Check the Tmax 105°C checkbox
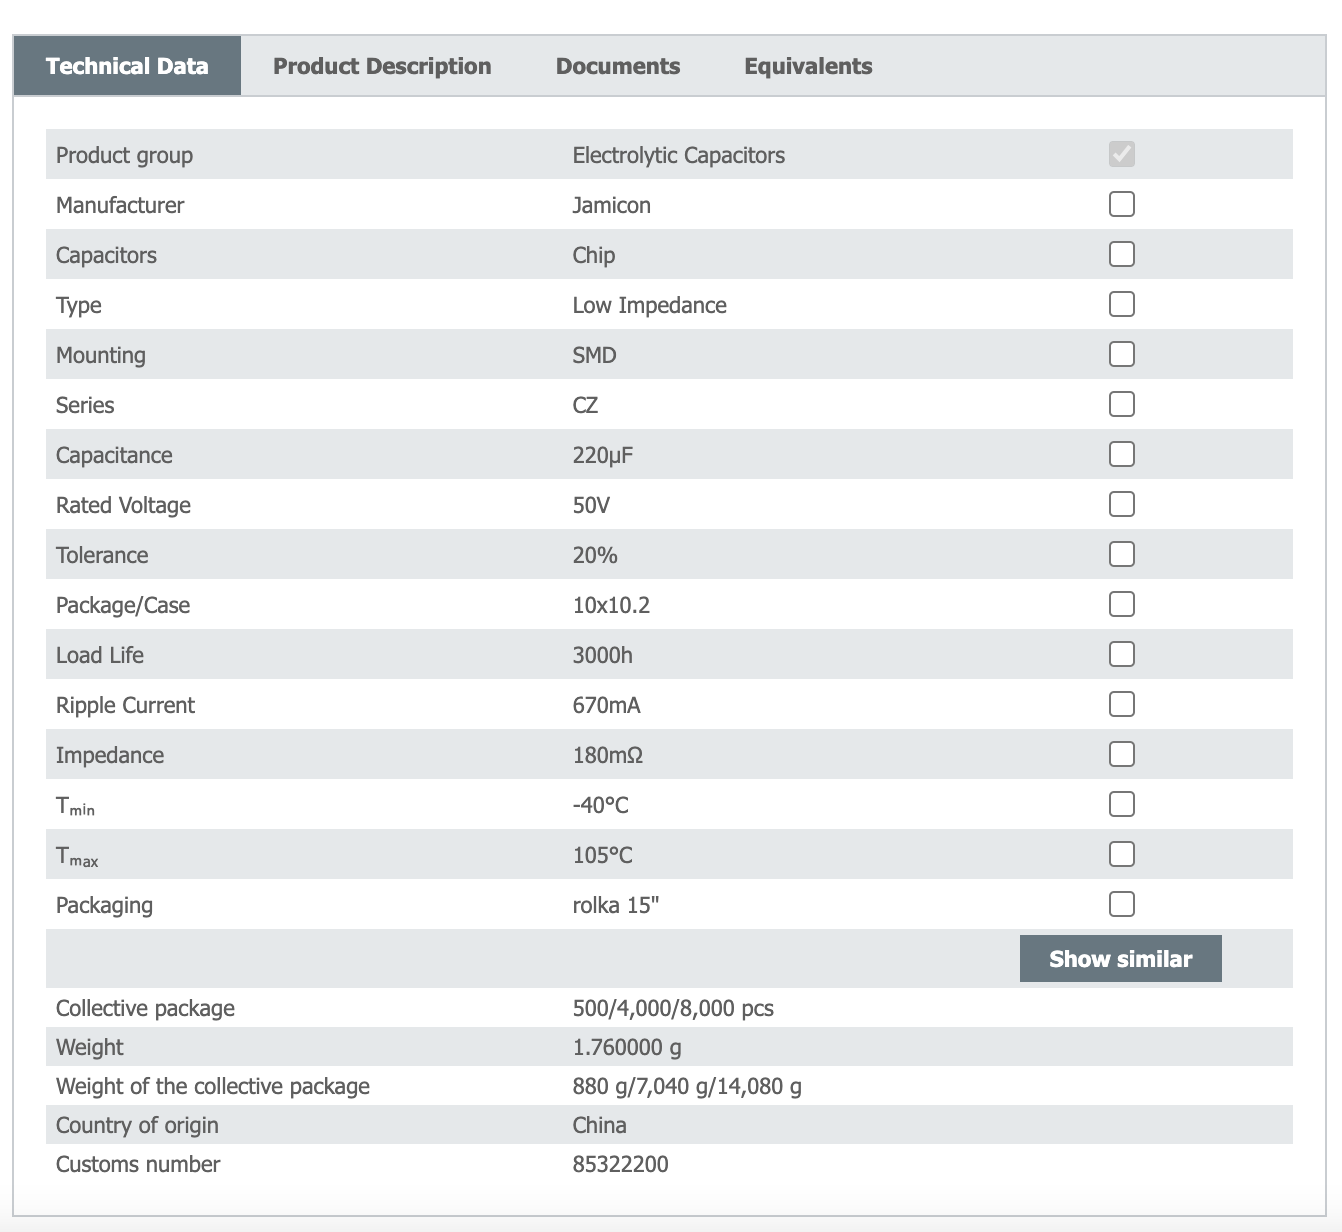Image resolution: width=1342 pixels, height=1232 pixels. [1122, 854]
